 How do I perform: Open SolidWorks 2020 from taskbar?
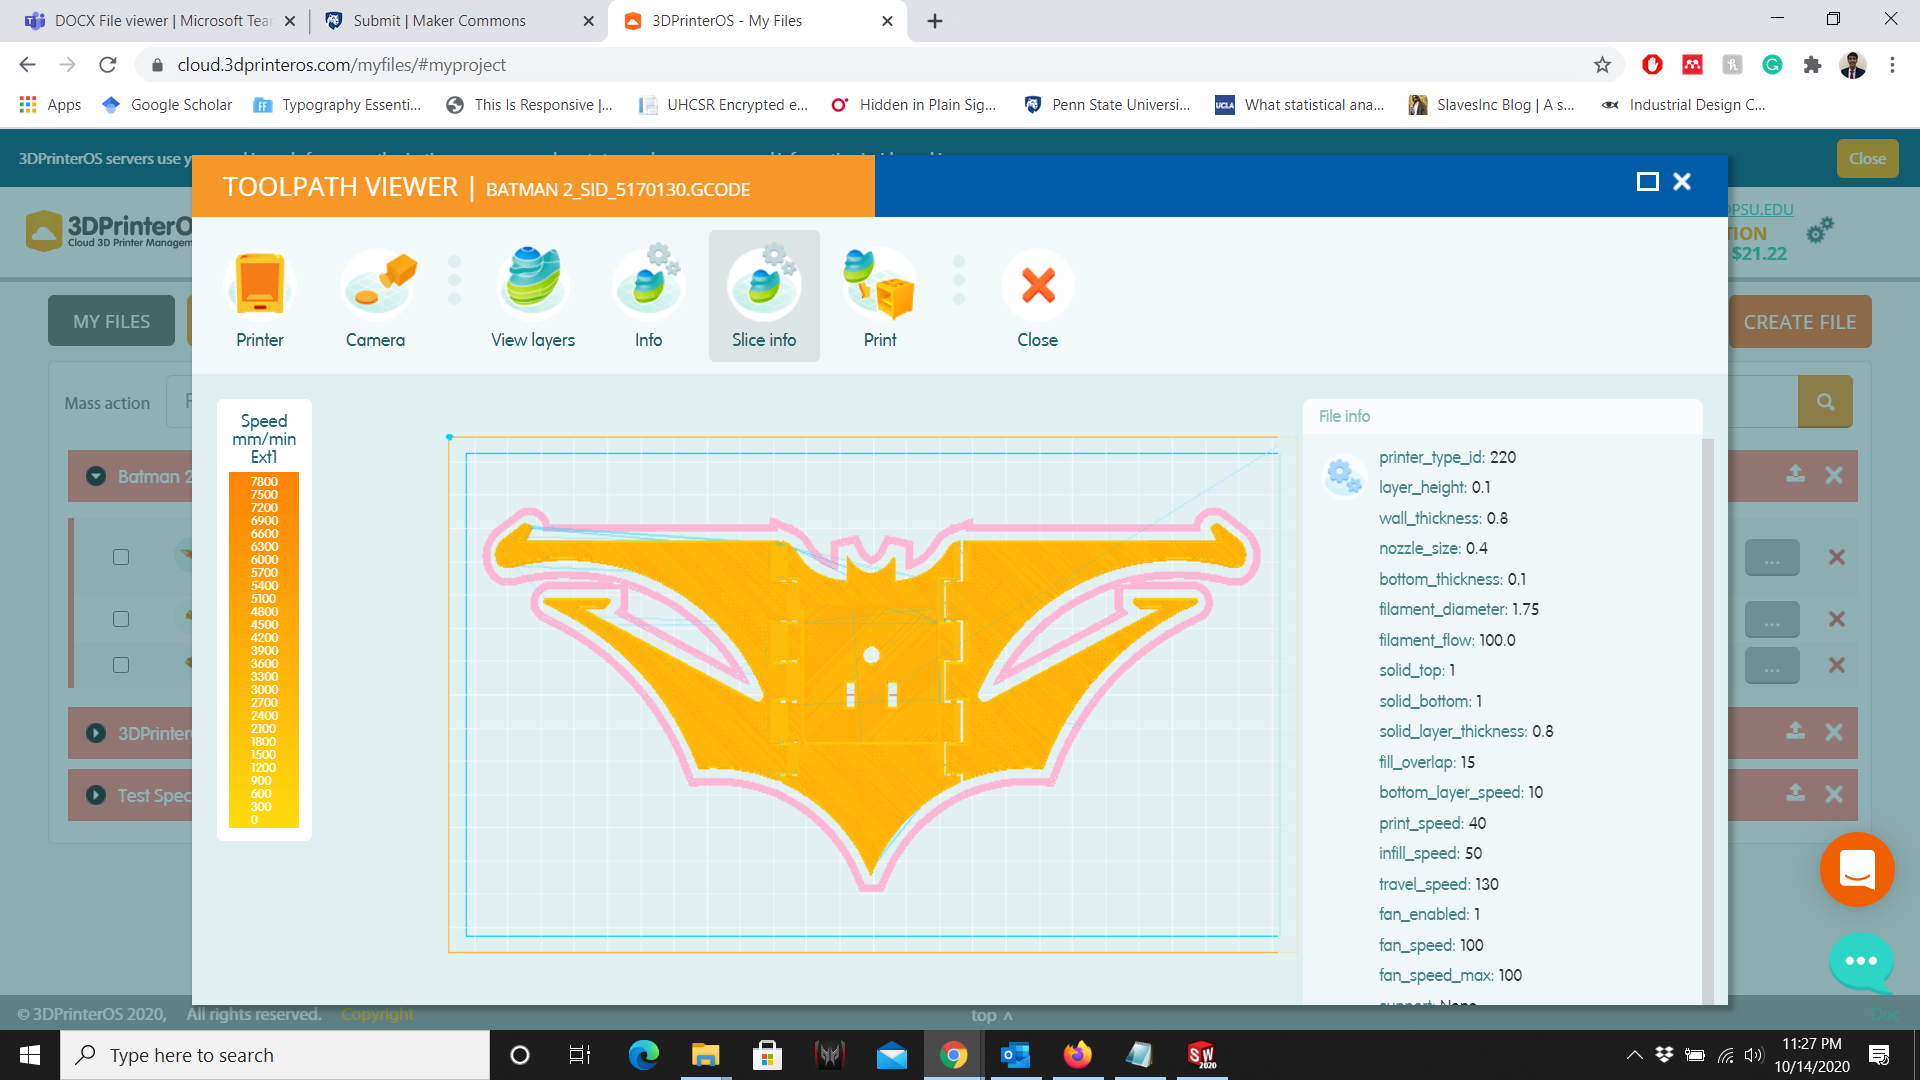click(x=1201, y=1055)
